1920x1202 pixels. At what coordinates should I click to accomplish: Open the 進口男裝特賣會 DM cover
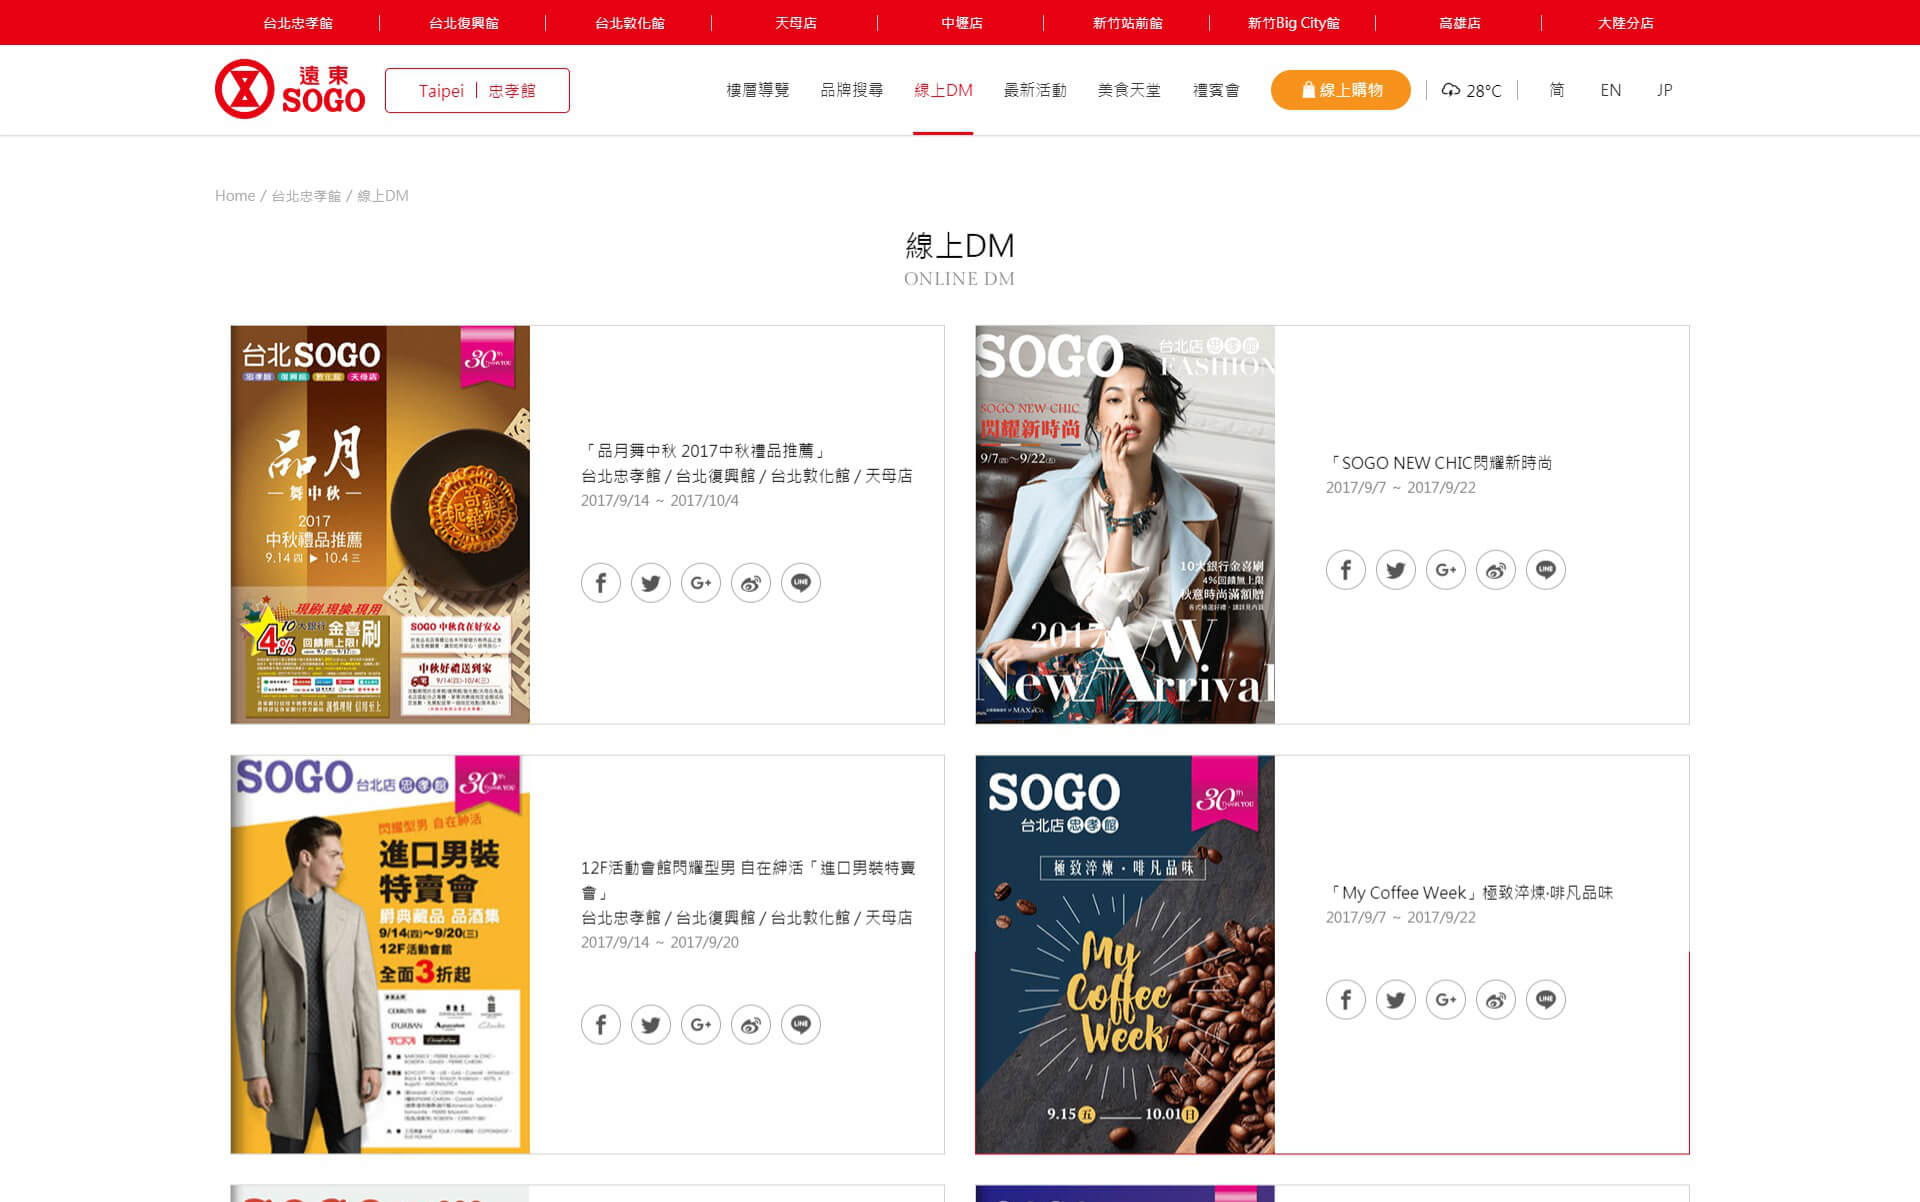pos(380,954)
